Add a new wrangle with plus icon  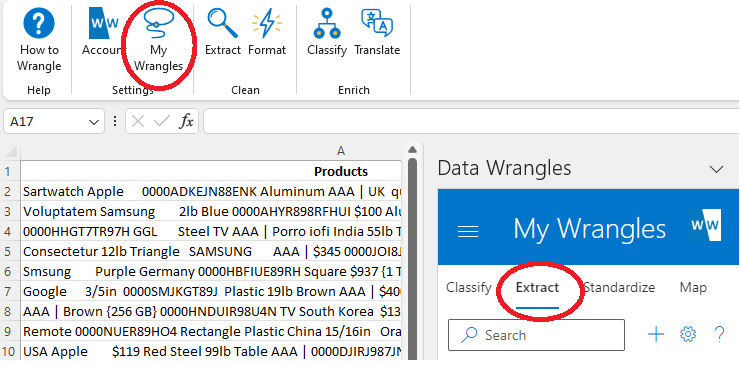pyautogui.click(x=656, y=335)
